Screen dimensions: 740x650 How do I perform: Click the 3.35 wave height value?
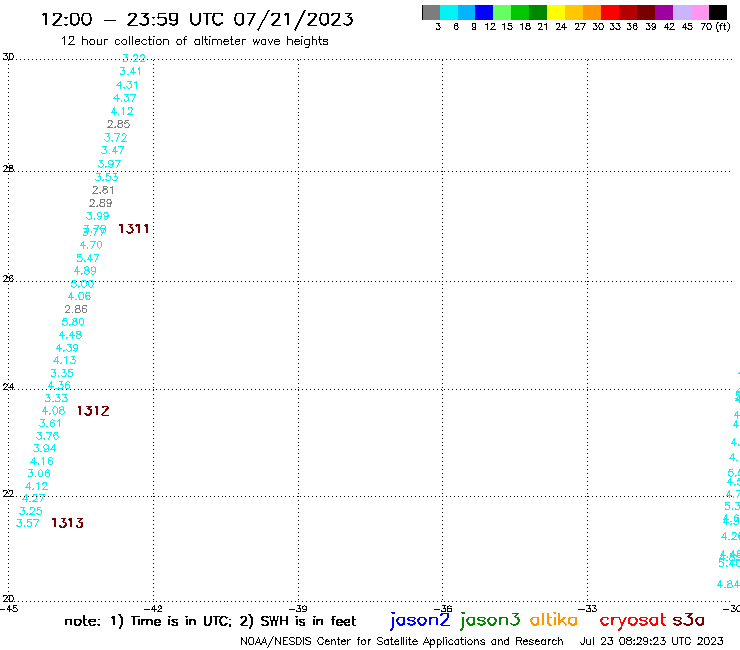(x=62, y=373)
